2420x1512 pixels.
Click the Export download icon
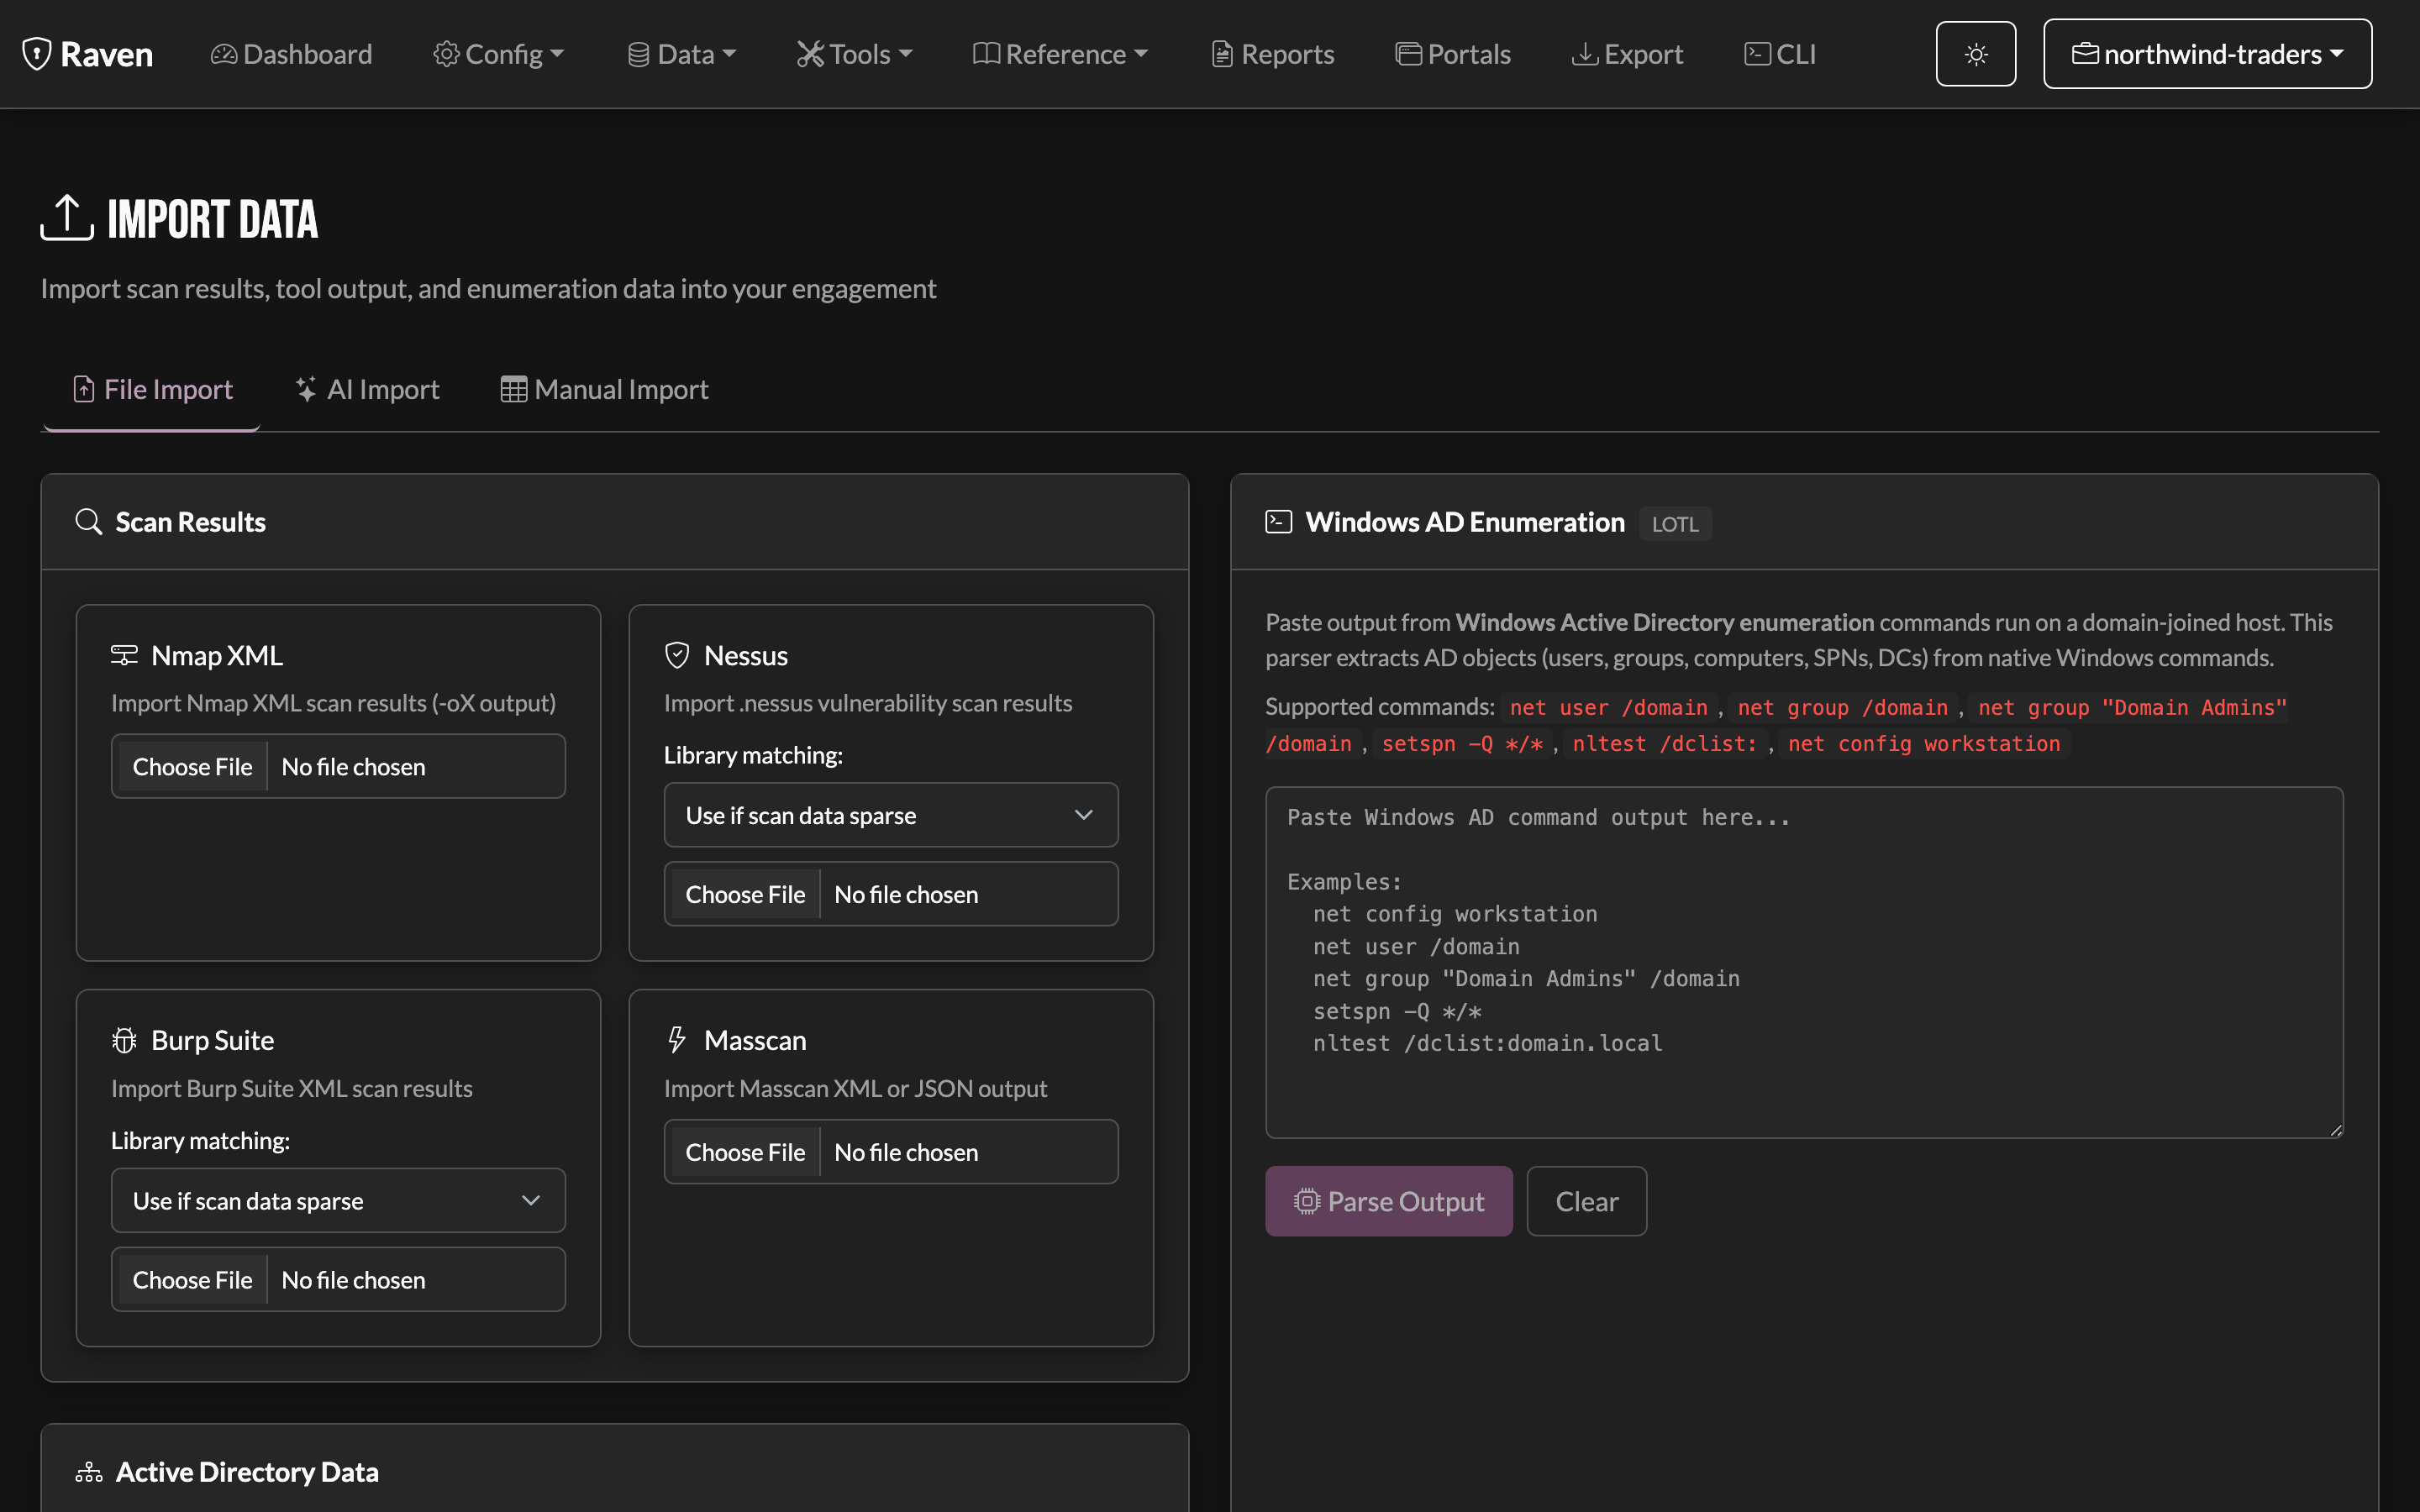click(x=1584, y=54)
